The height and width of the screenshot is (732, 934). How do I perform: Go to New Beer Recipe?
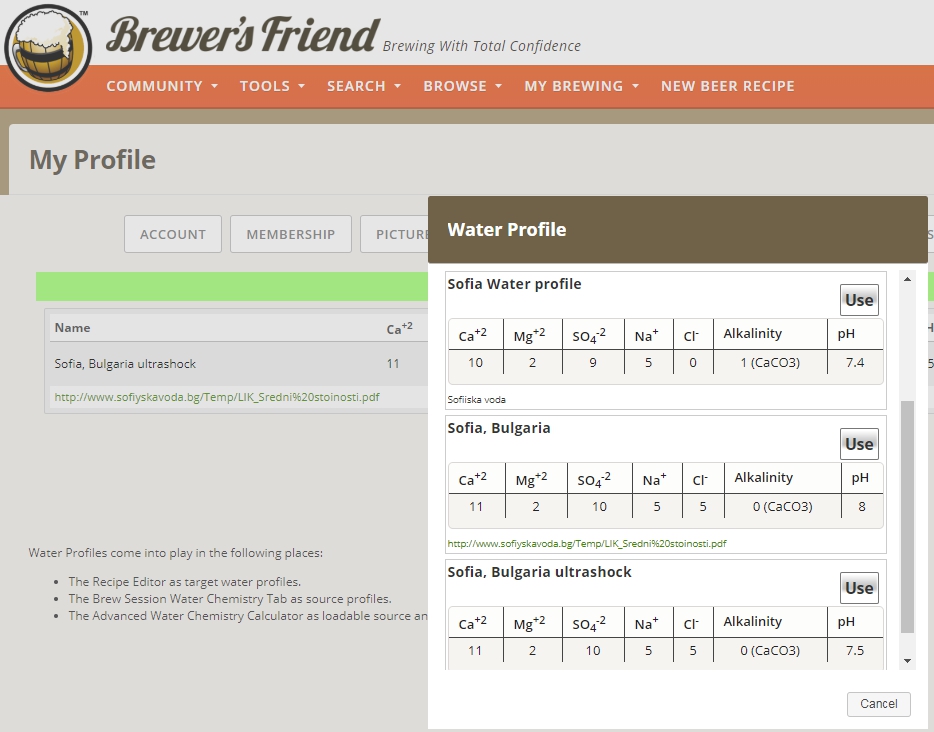pyautogui.click(x=727, y=86)
